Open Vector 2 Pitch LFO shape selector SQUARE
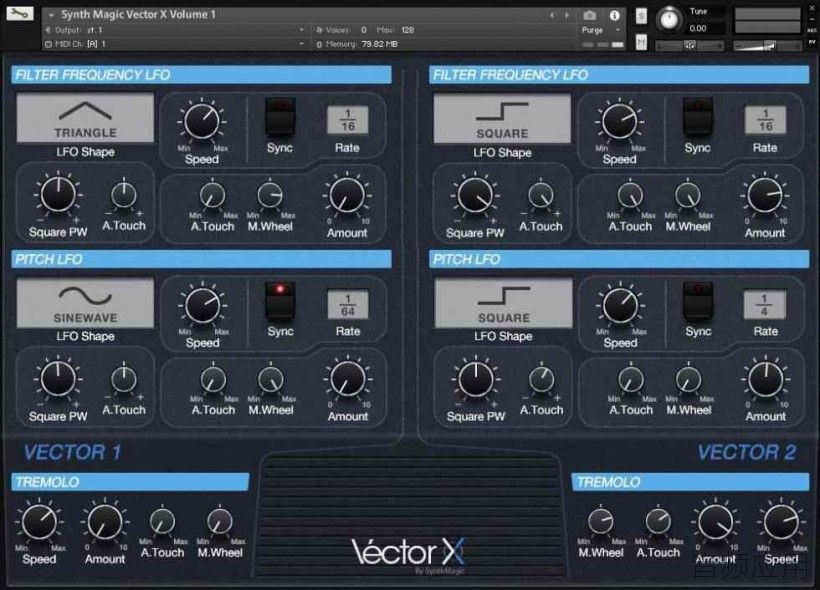 503,303
